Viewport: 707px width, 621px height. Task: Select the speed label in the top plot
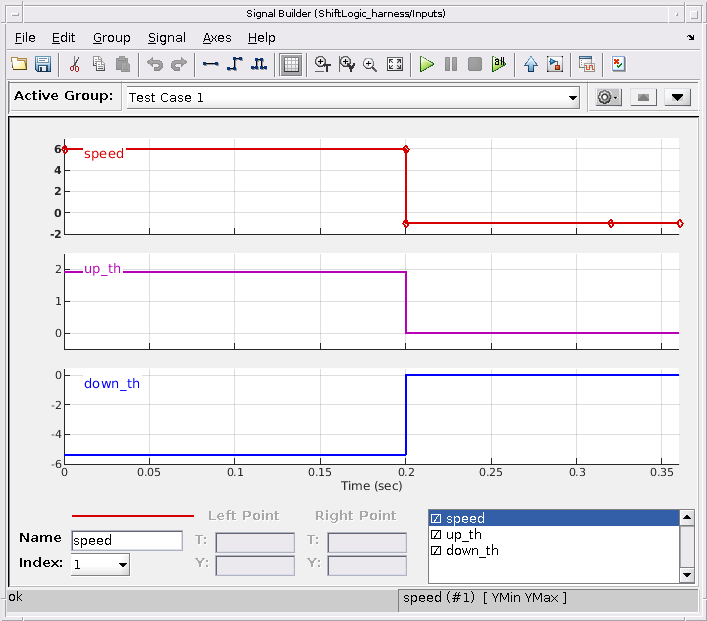[x=104, y=153]
